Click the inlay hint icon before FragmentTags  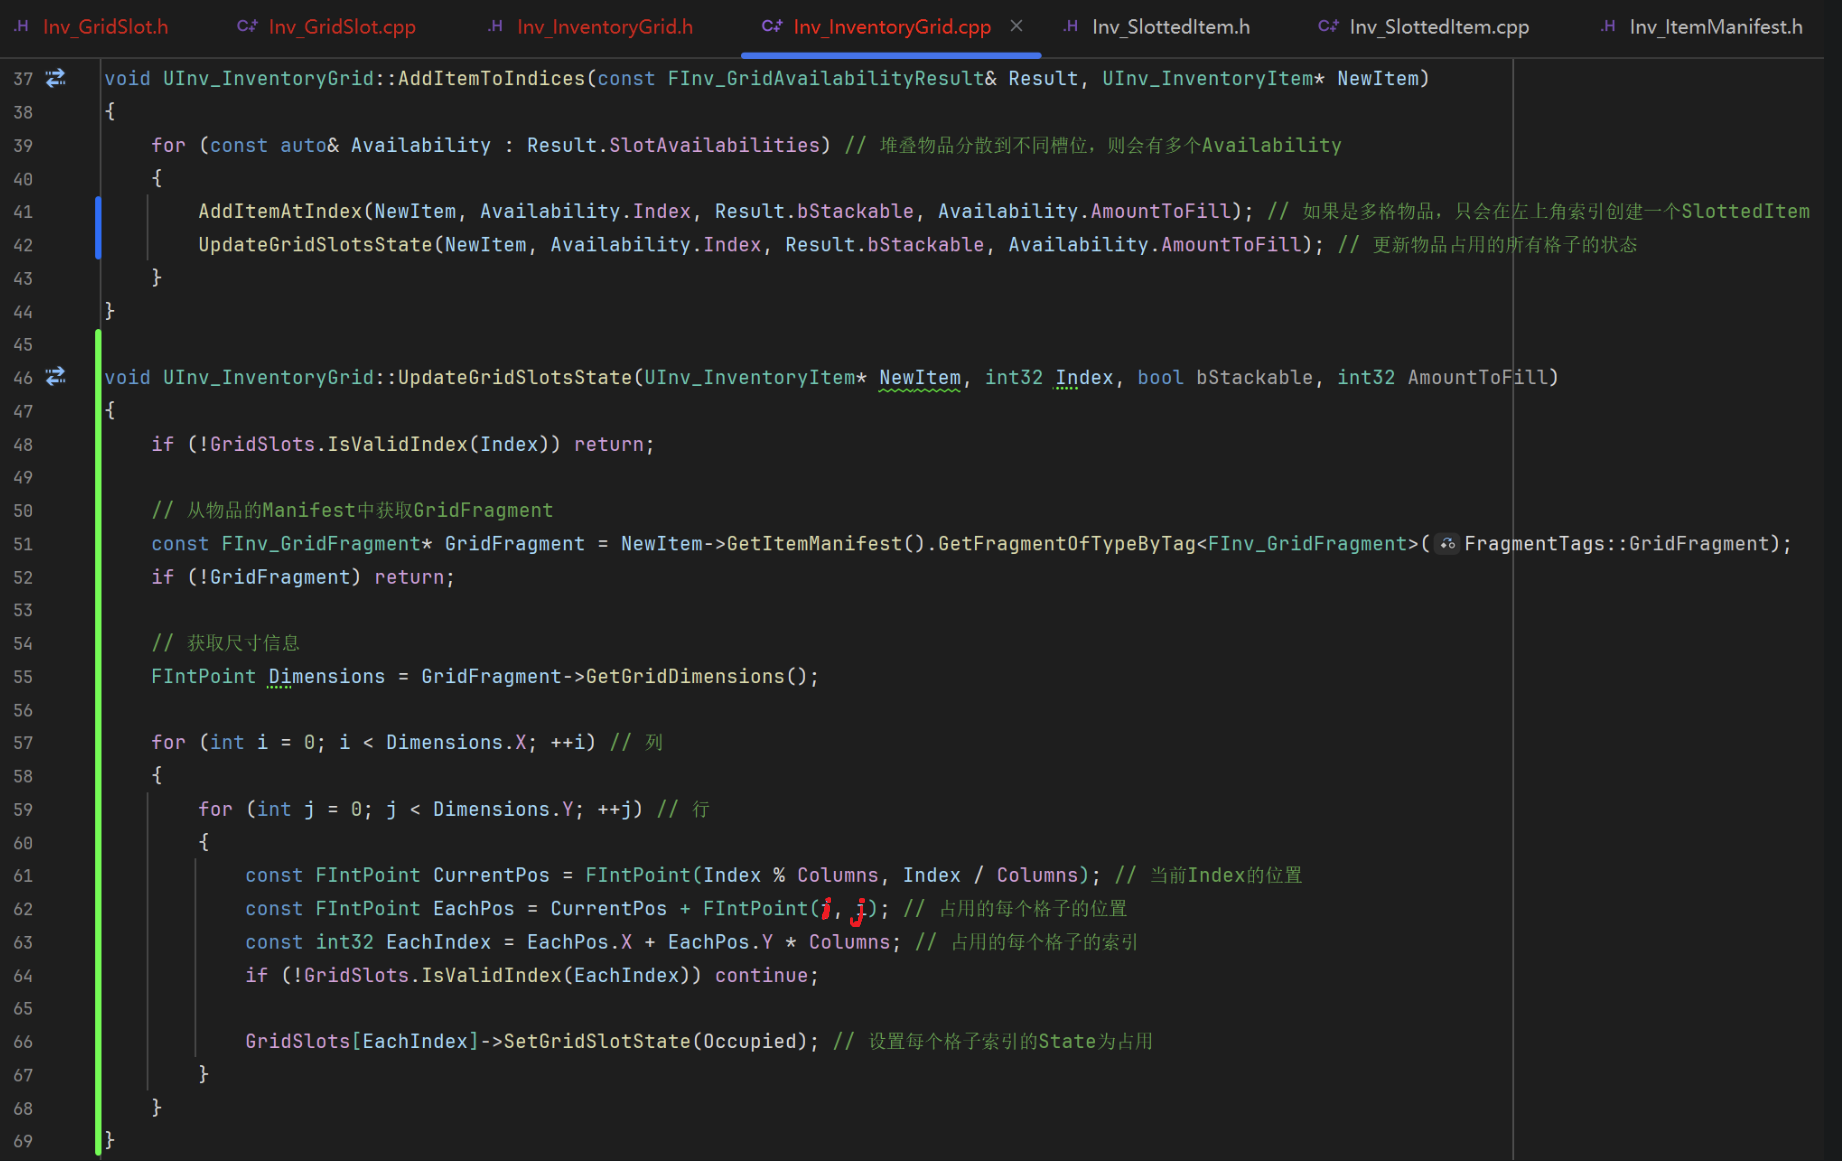(1447, 544)
